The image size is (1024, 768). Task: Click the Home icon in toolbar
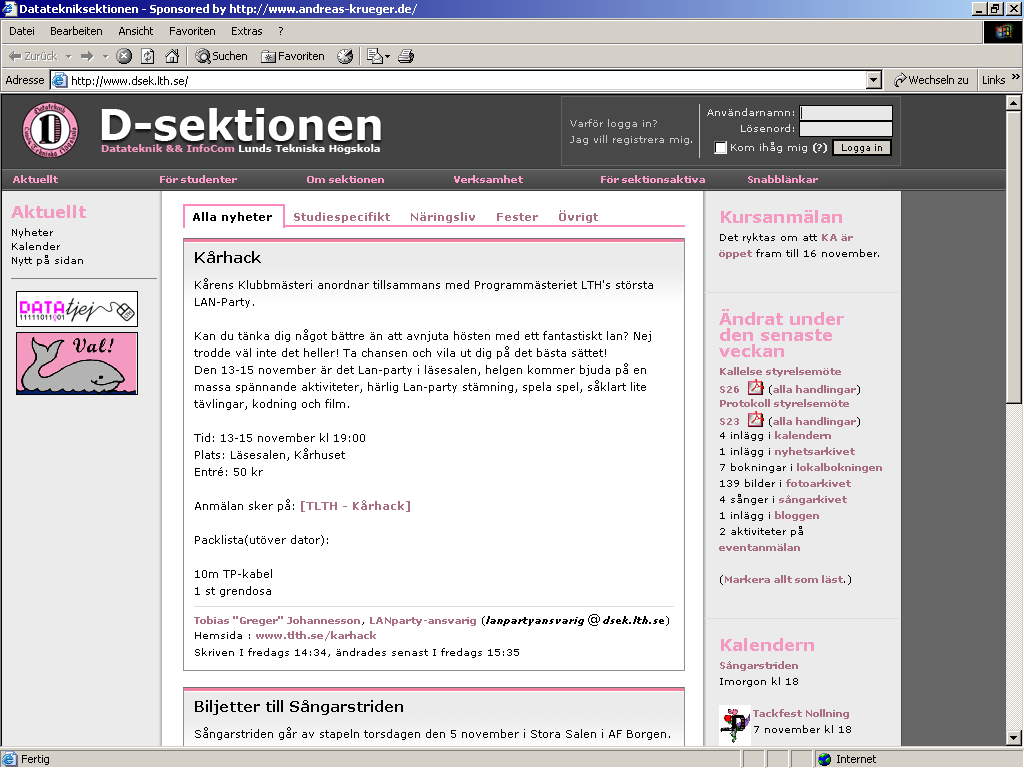coord(172,56)
